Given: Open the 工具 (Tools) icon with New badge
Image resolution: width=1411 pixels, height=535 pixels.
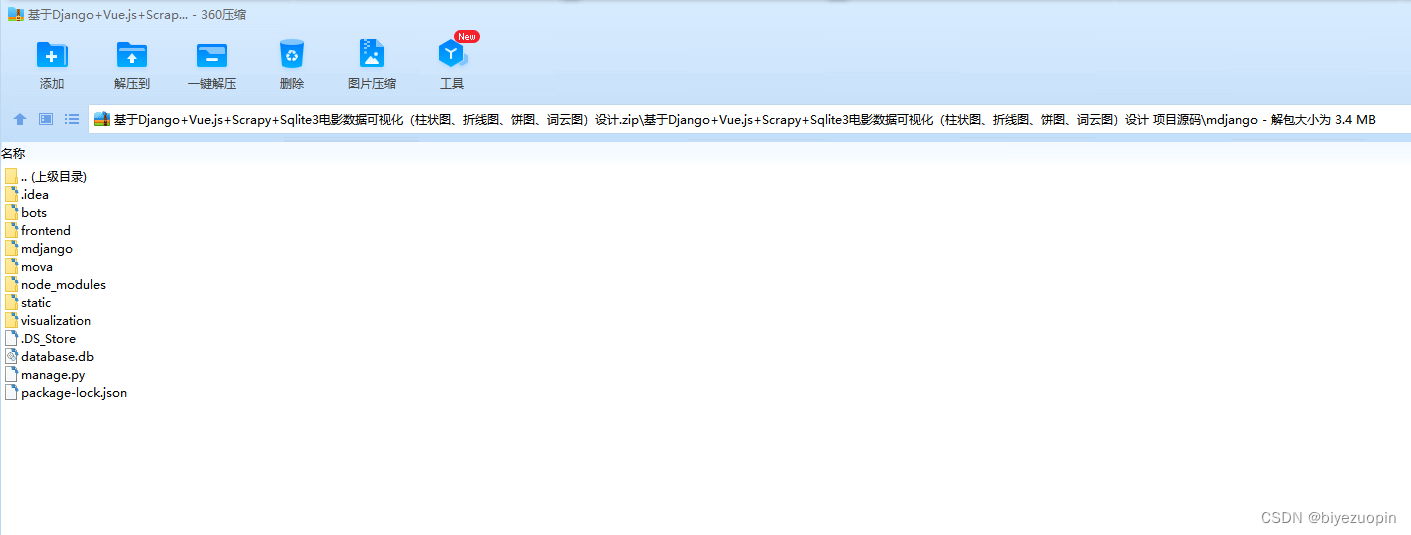Looking at the screenshot, I should [452, 55].
